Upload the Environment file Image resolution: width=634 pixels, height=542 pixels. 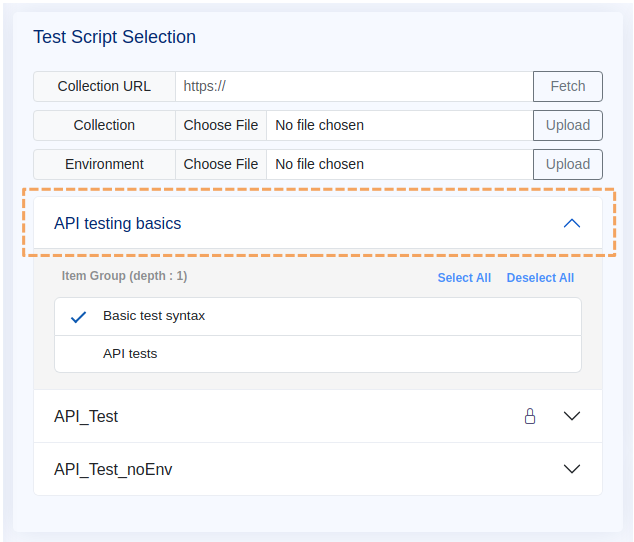[x=568, y=164]
